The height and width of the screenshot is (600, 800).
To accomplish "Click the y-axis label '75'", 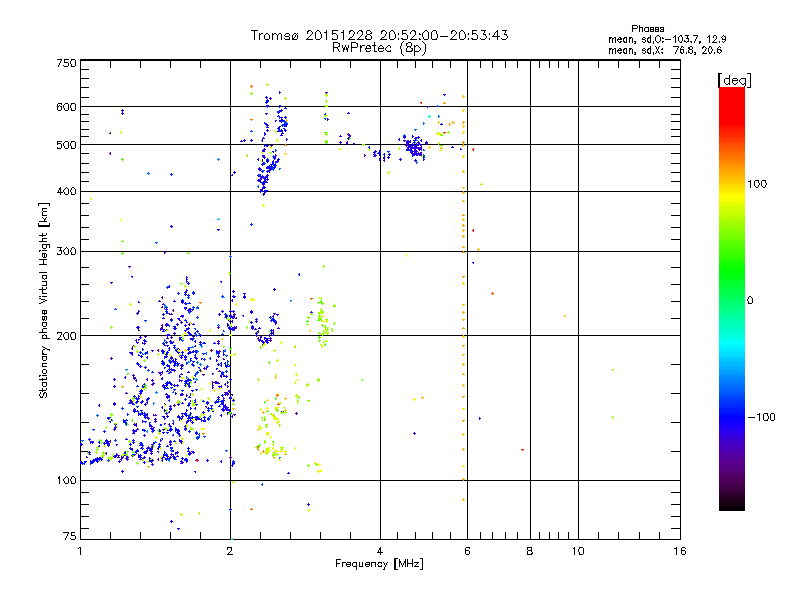I will point(70,536).
